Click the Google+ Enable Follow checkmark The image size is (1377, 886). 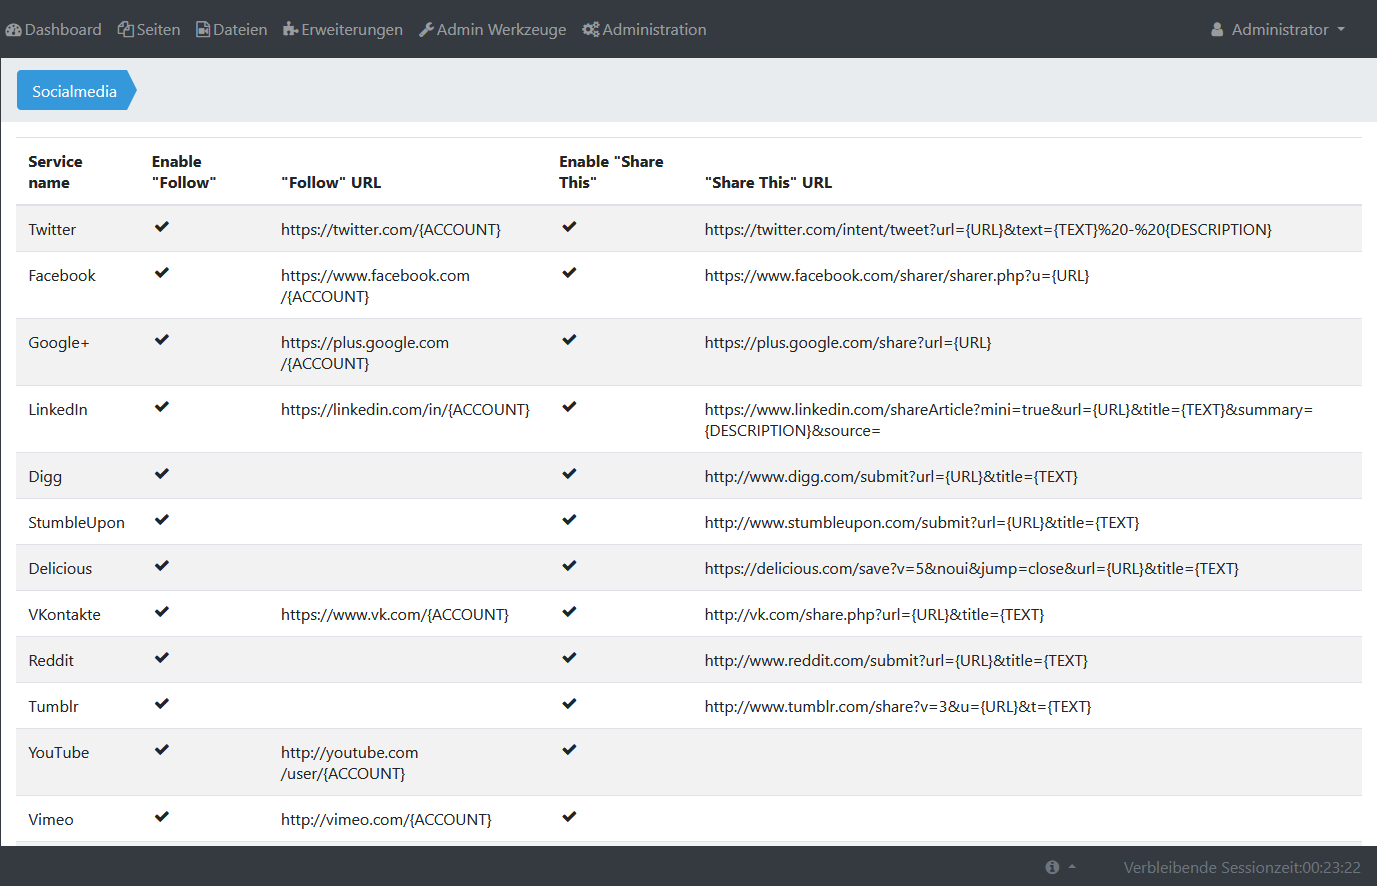(162, 340)
